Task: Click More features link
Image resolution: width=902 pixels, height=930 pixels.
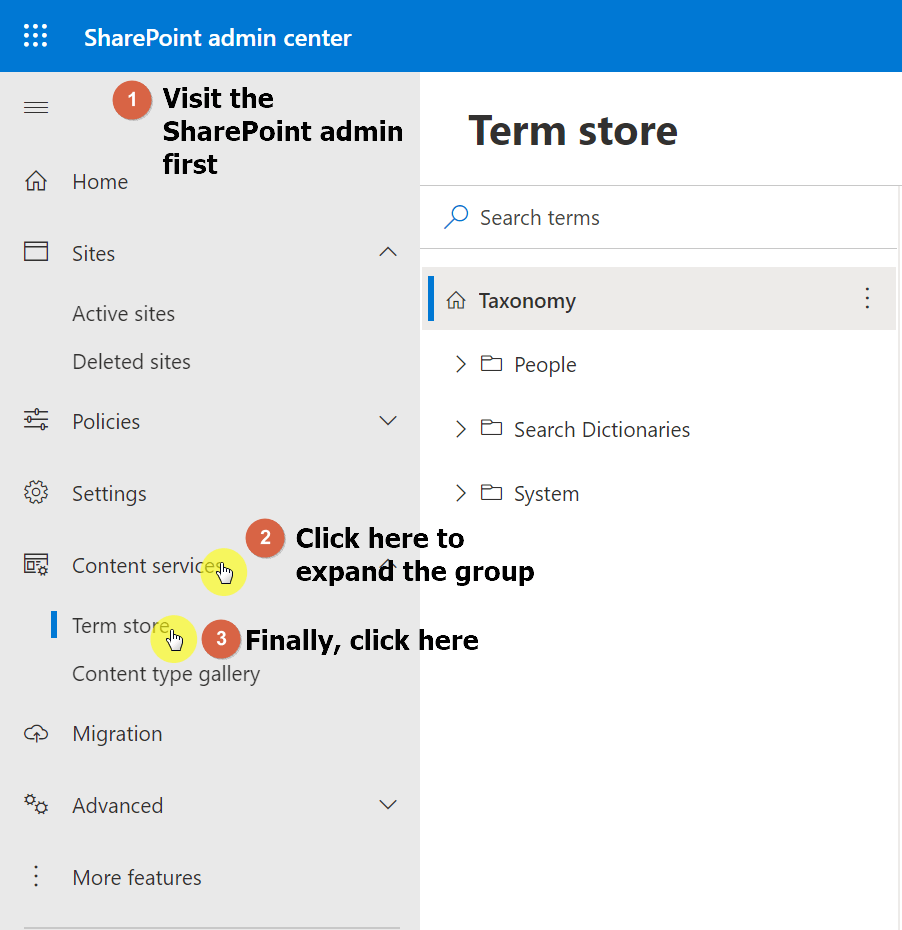Action: [136, 877]
